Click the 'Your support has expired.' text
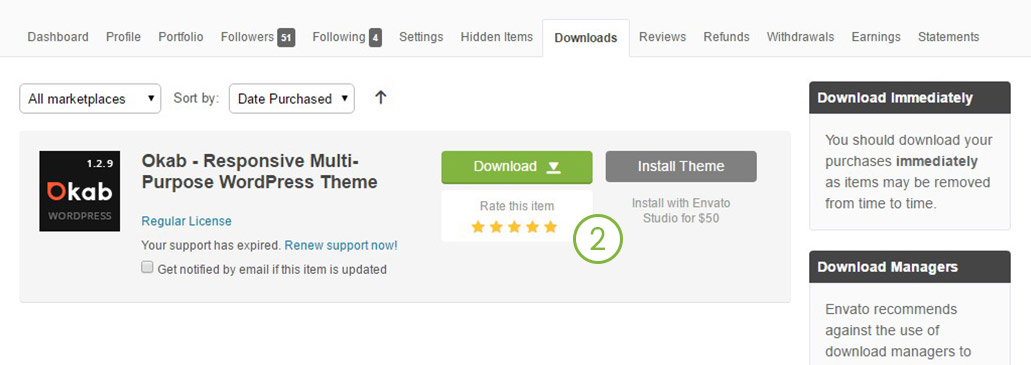 pyautogui.click(x=211, y=245)
